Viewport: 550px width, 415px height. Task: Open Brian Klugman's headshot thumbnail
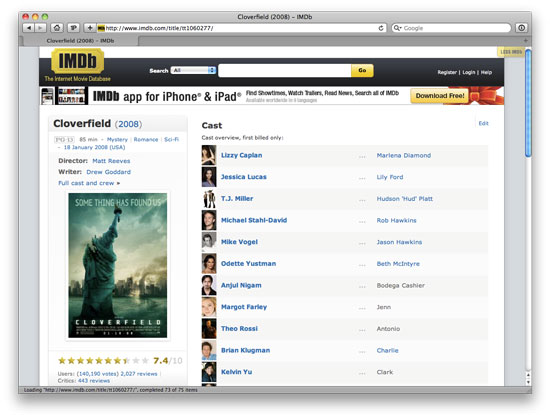coord(209,350)
